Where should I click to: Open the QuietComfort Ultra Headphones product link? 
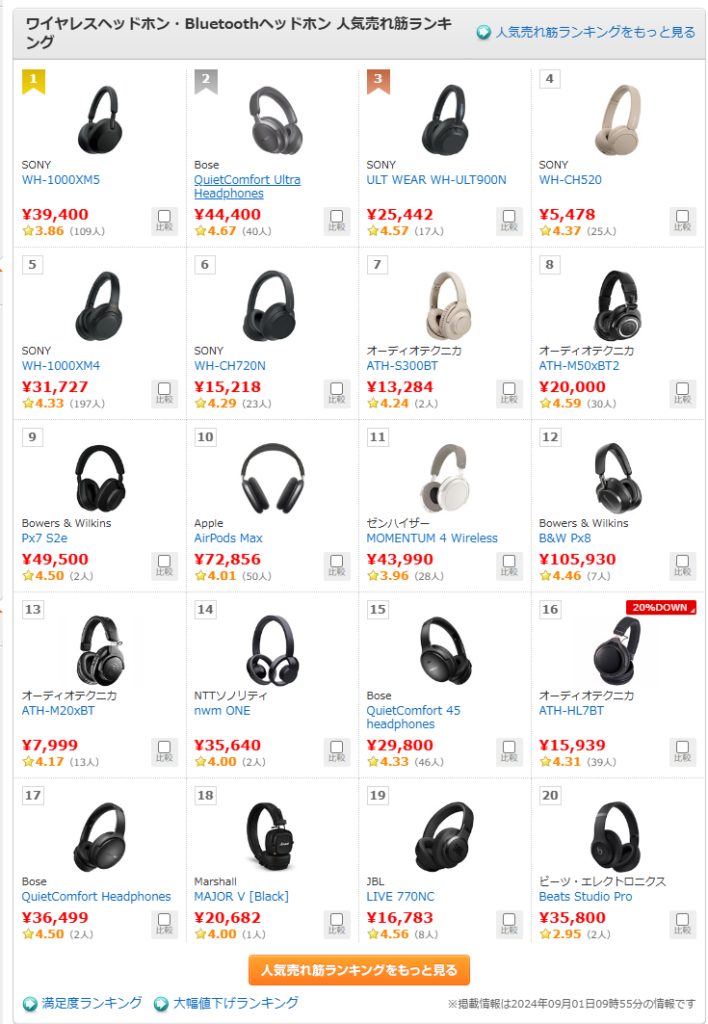(x=247, y=187)
